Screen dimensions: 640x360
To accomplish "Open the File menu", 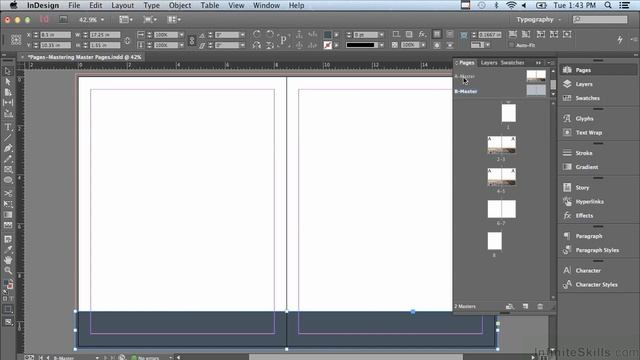I will (x=74, y=5).
